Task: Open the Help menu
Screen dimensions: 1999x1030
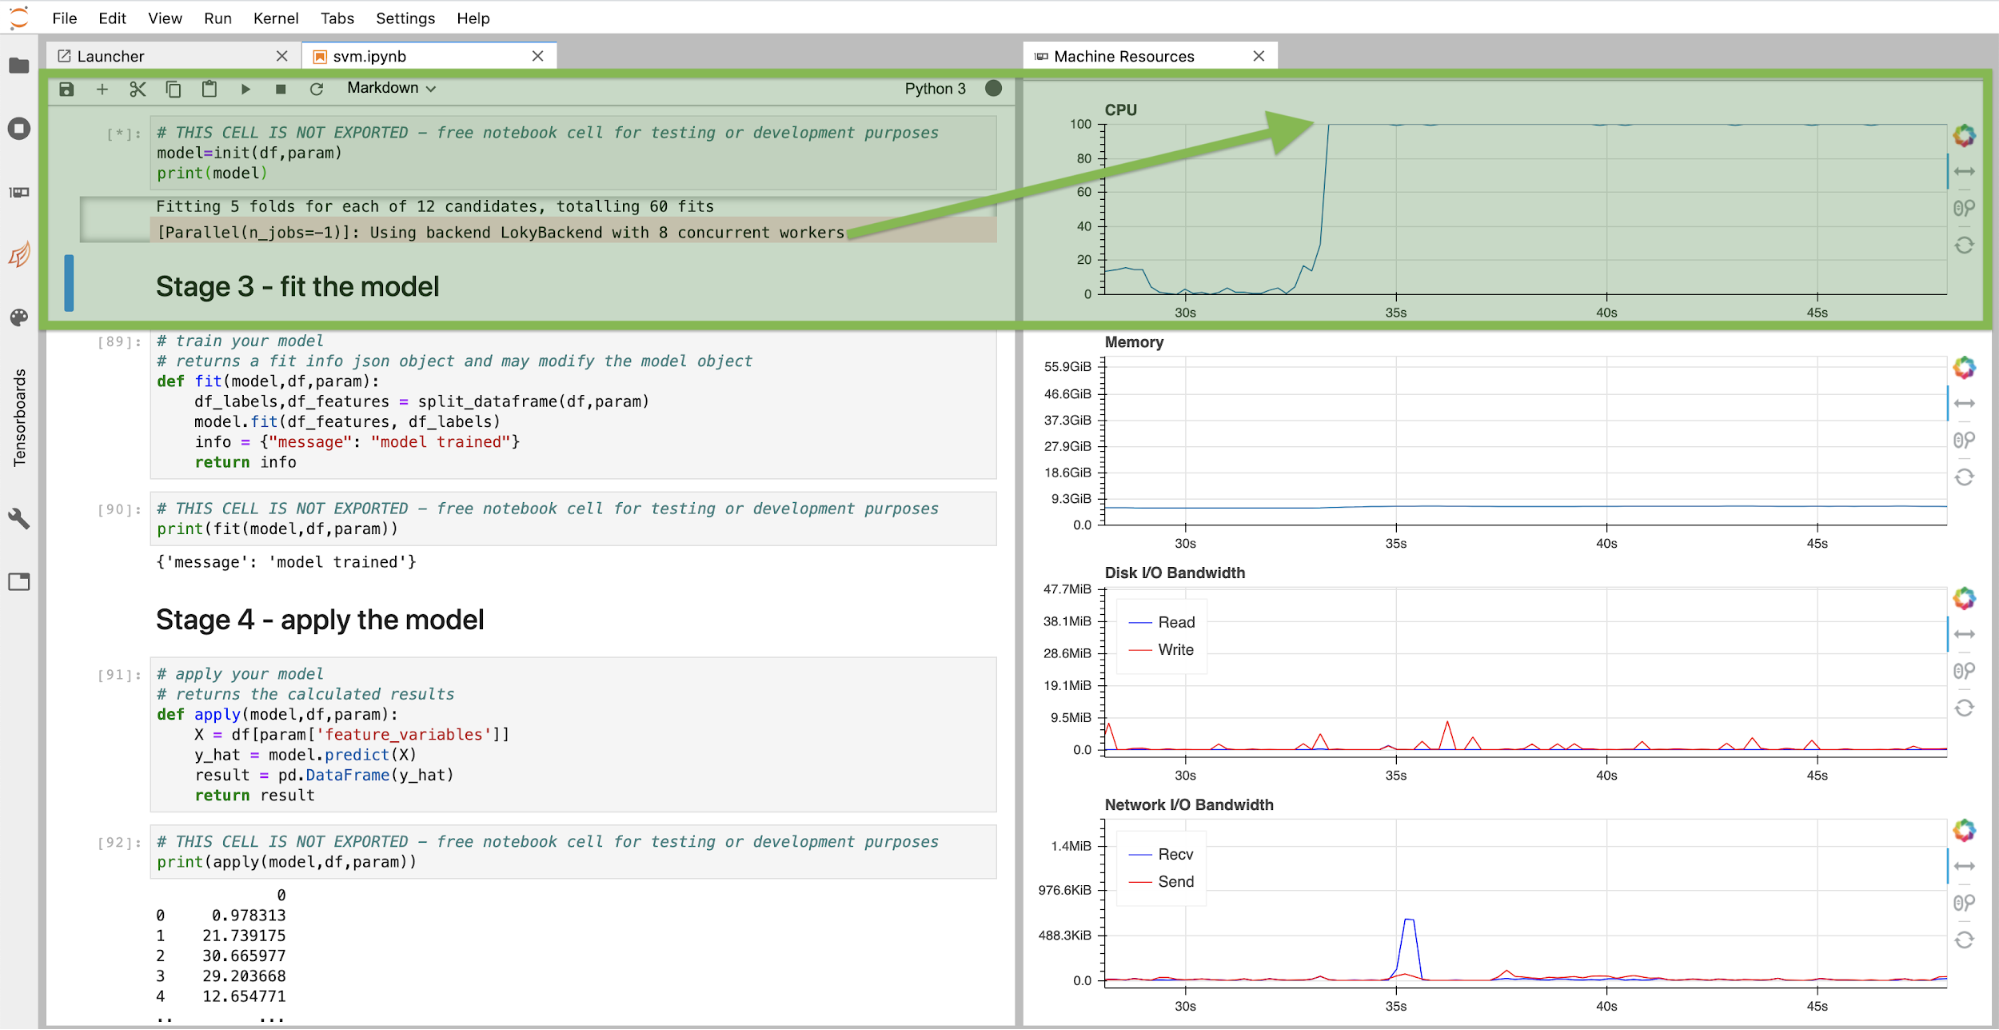Action: click(473, 18)
